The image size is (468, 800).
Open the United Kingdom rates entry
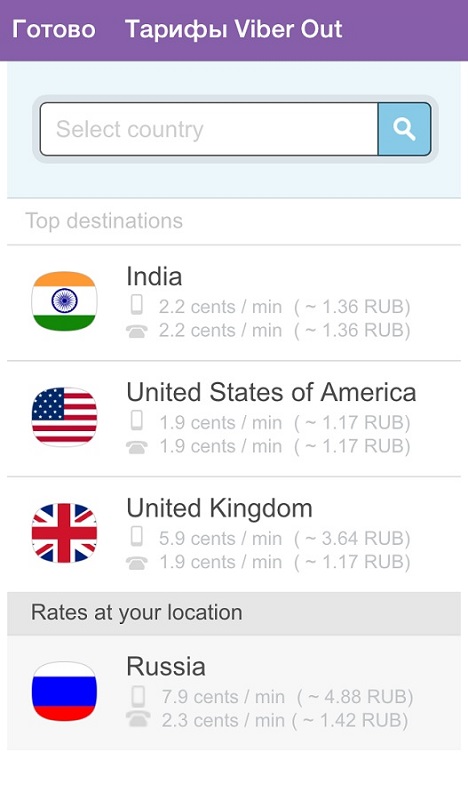(234, 534)
